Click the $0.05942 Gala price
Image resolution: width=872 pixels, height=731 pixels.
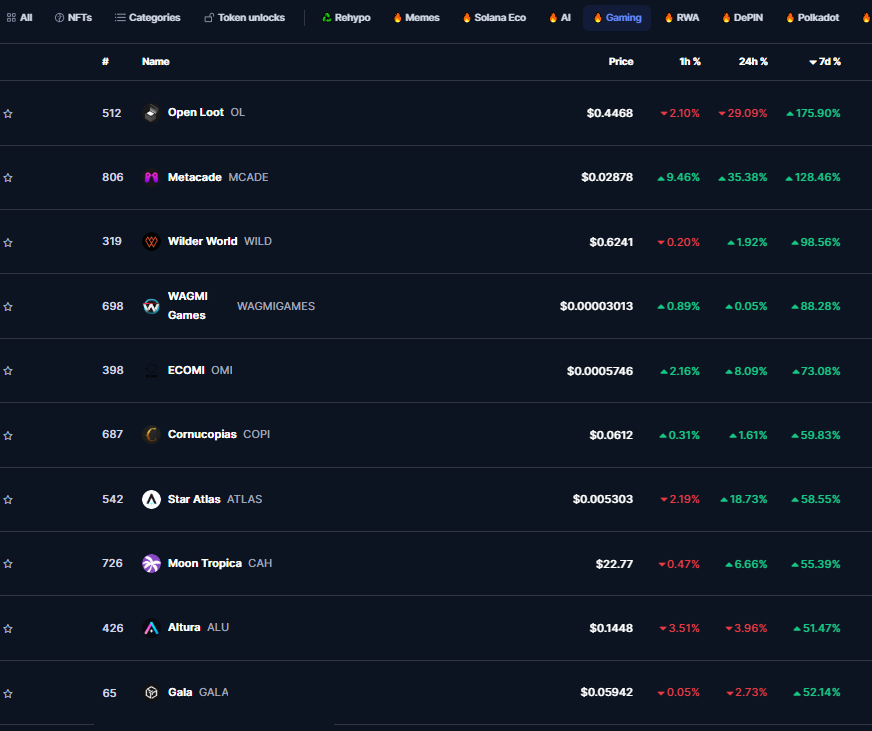tap(607, 692)
